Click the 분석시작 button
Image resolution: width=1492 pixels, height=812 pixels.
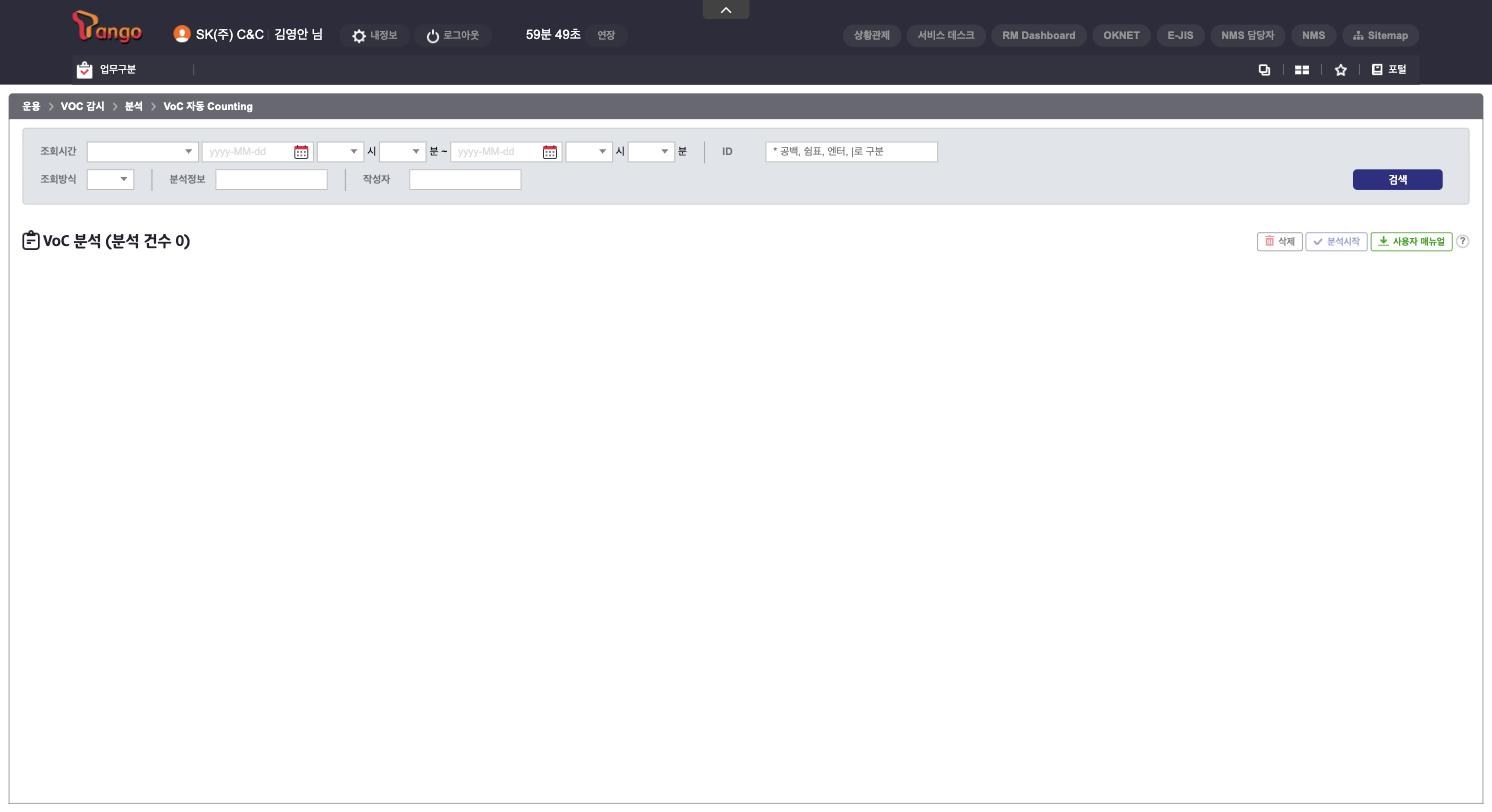1336,242
